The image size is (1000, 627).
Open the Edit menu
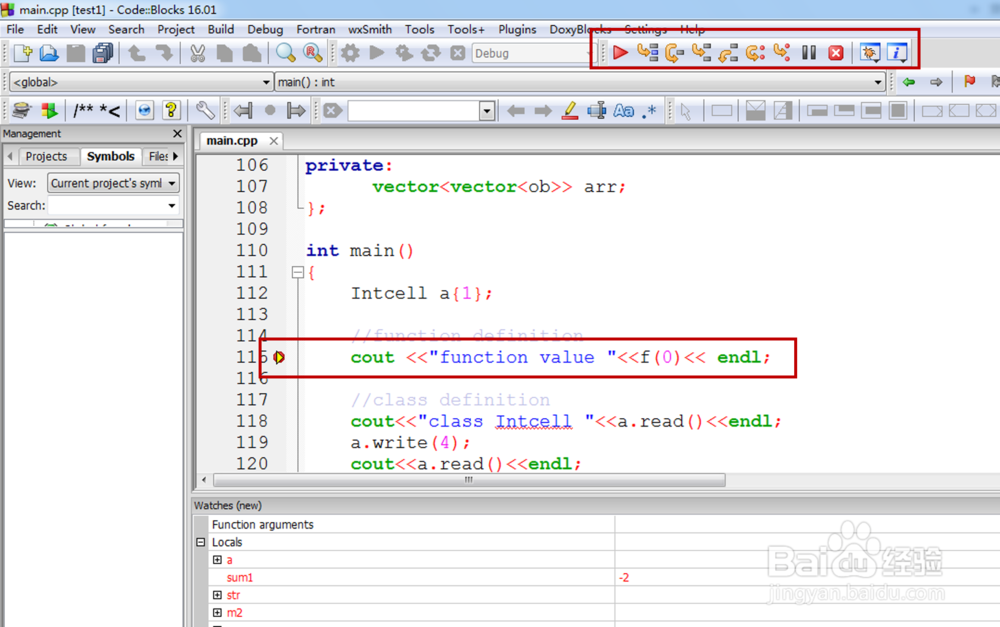[x=47, y=29]
